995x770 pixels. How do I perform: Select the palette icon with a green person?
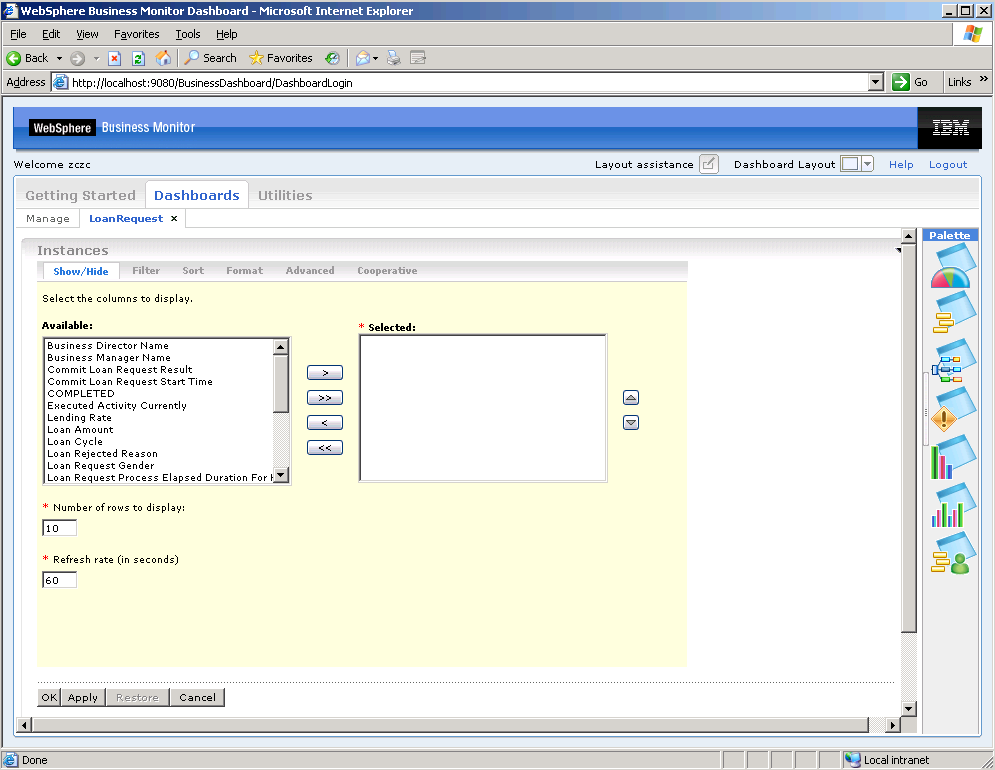tap(952, 553)
